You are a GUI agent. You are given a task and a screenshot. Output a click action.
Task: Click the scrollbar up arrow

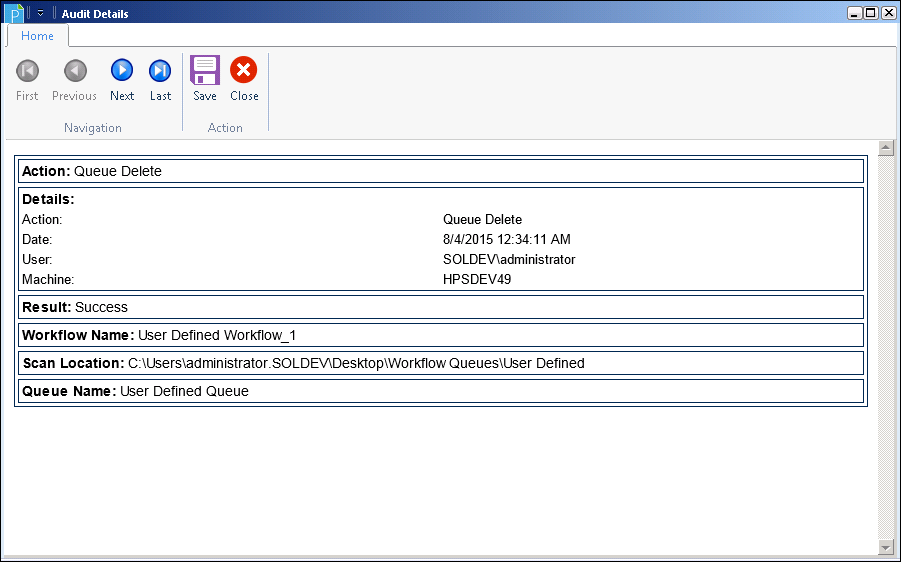pyautogui.click(x=885, y=148)
